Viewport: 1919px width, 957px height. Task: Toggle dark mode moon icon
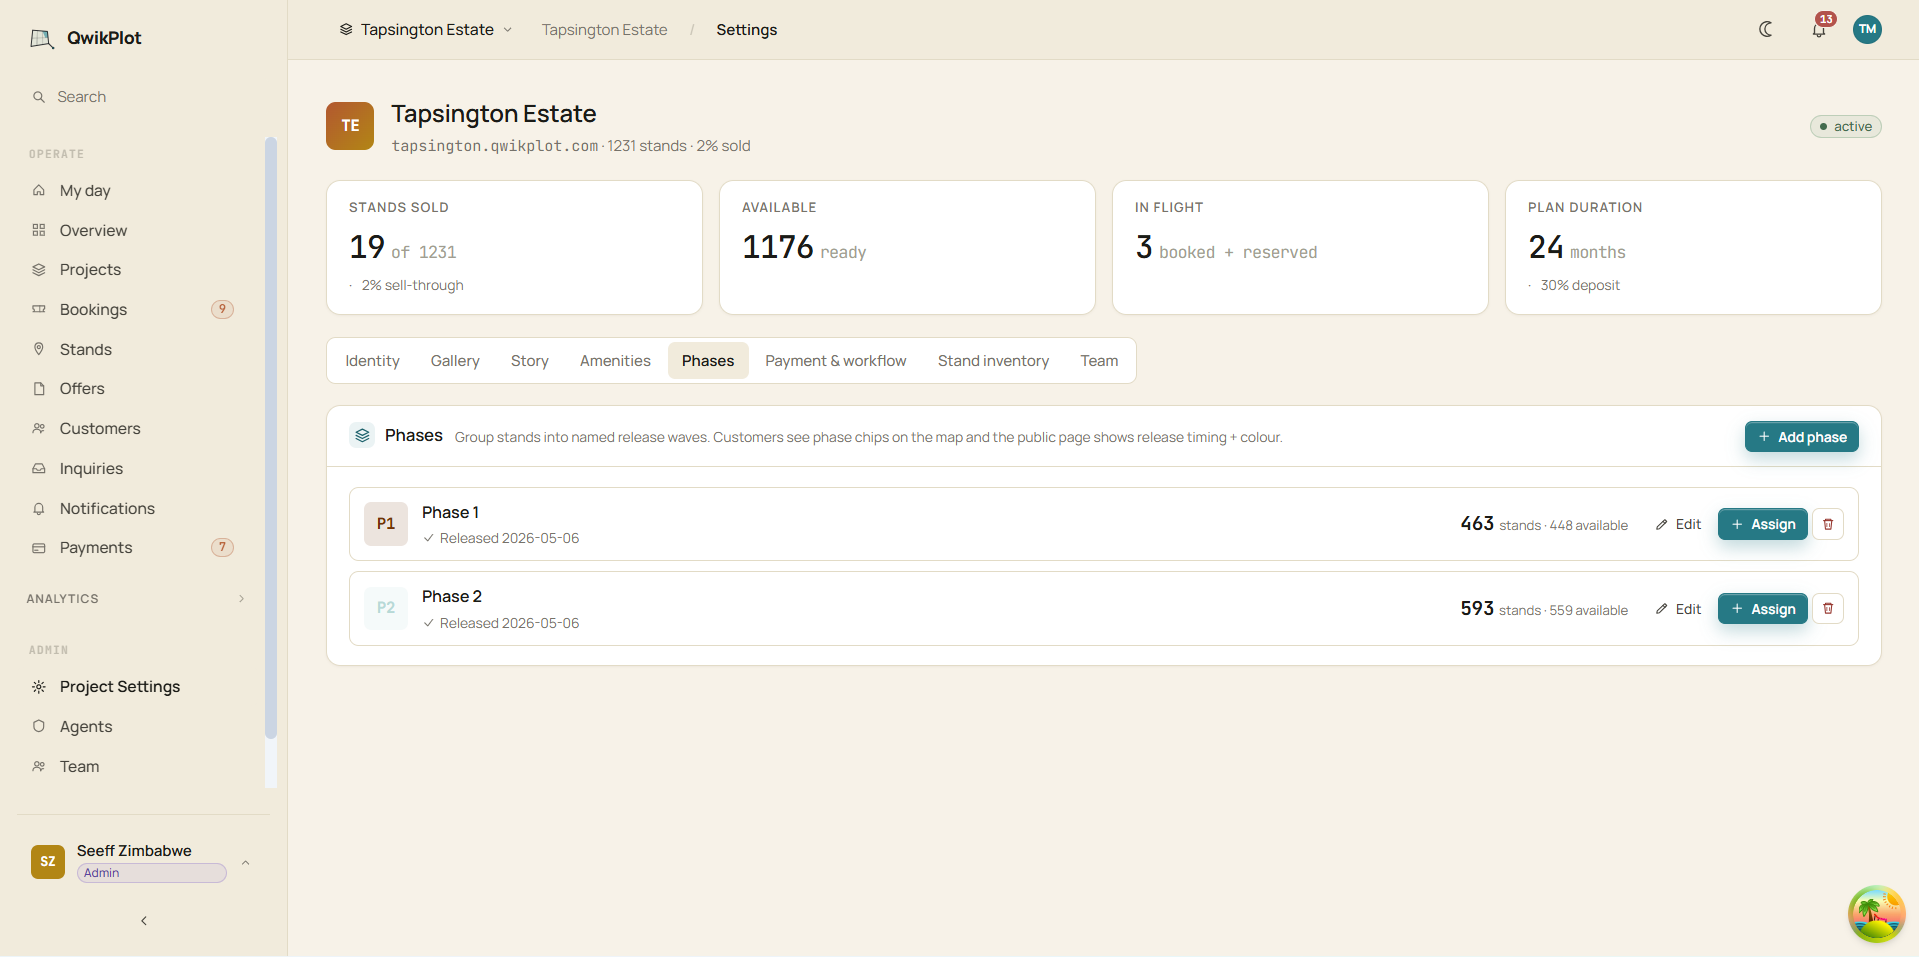coord(1766,29)
